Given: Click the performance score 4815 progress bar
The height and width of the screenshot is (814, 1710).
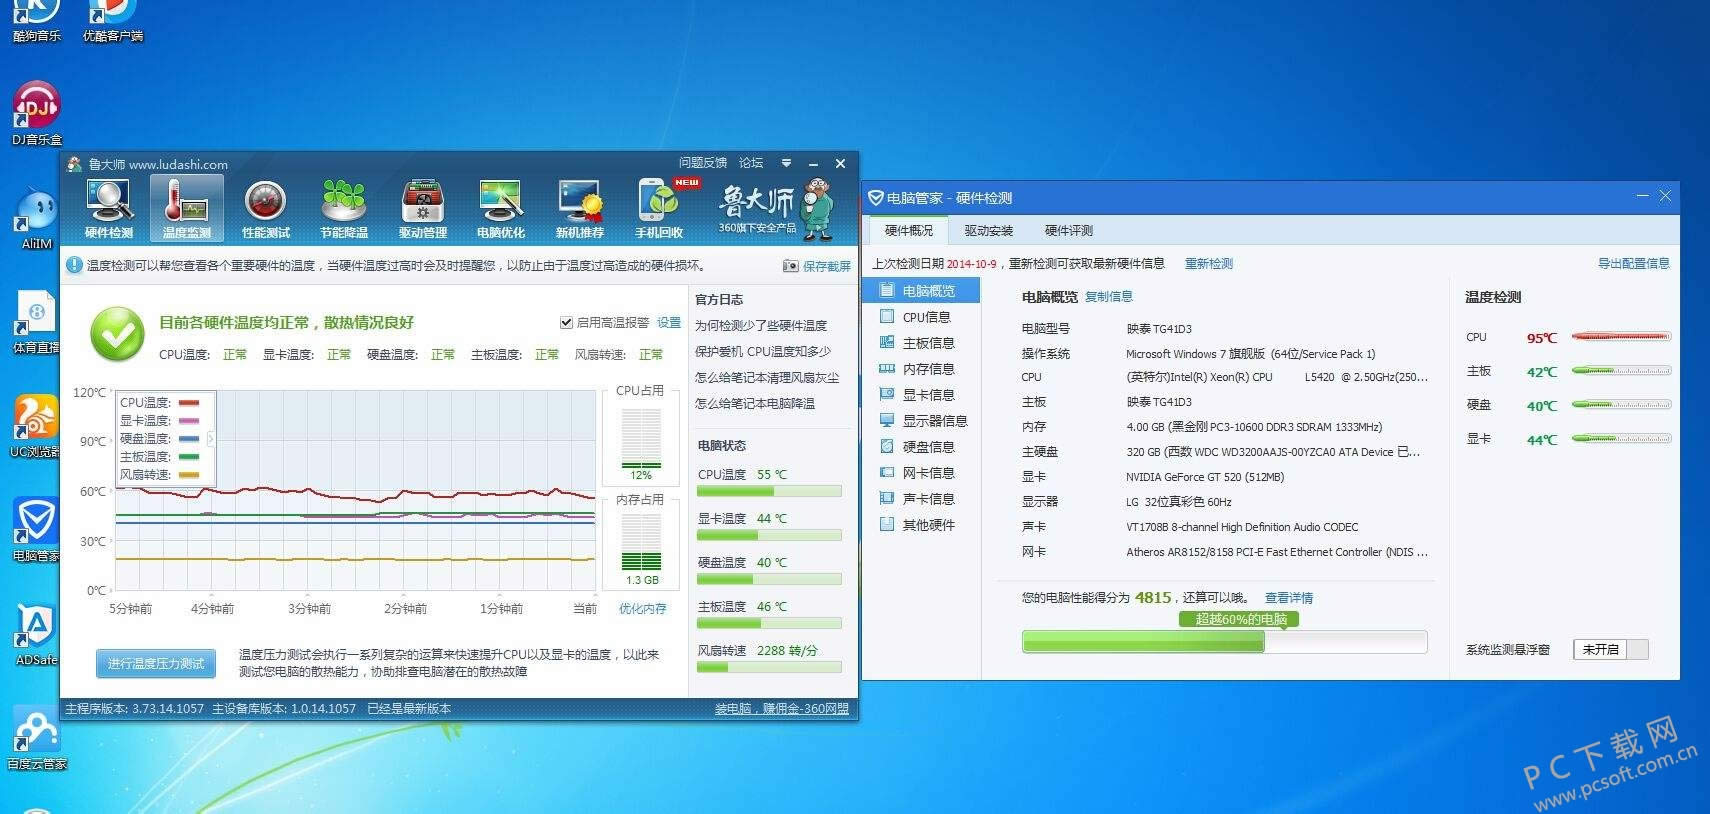Looking at the screenshot, I should (x=1224, y=642).
